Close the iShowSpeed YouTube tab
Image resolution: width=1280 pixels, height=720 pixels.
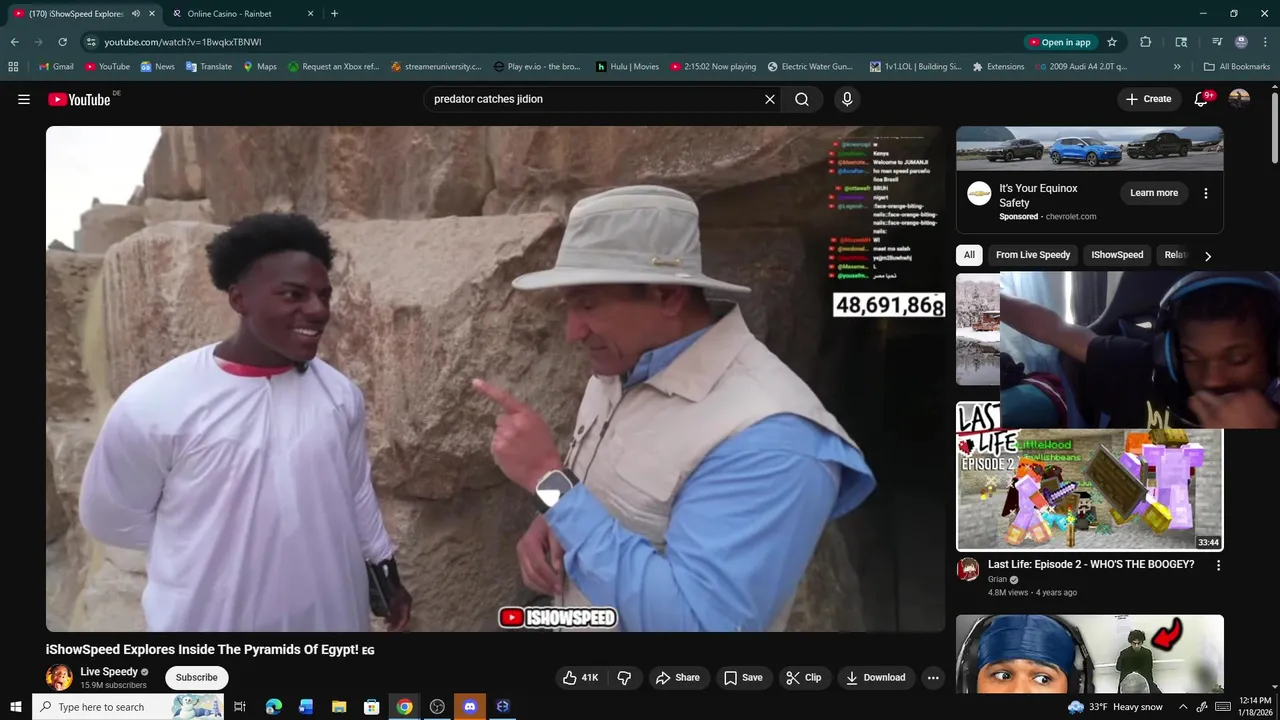(x=152, y=14)
